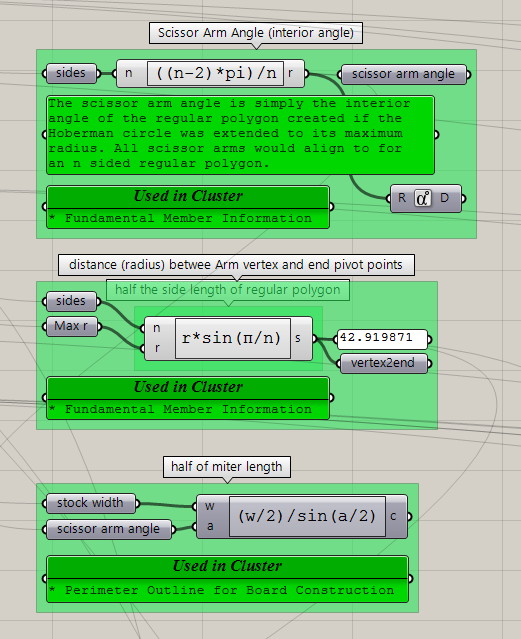
Task: Click input 'n' of the ((n-2)*pi)/n component
Action: point(128,73)
